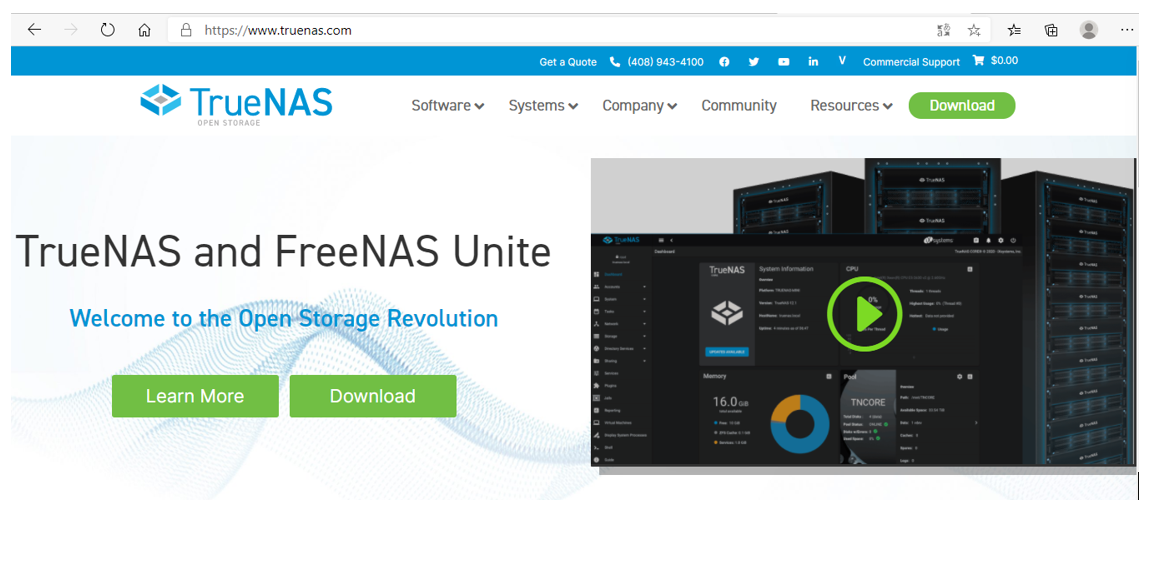1154x567 pixels.
Task: Click the browser forward arrow
Action: 71,30
